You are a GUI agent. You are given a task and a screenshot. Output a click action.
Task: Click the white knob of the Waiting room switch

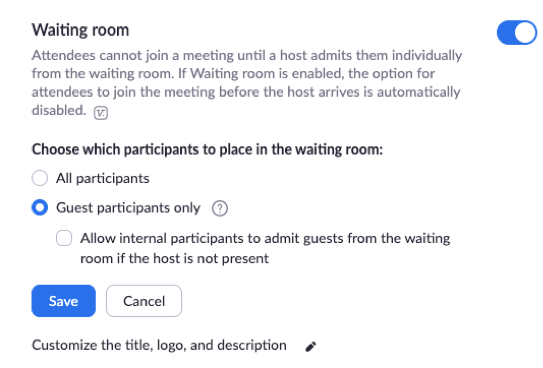(525, 33)
